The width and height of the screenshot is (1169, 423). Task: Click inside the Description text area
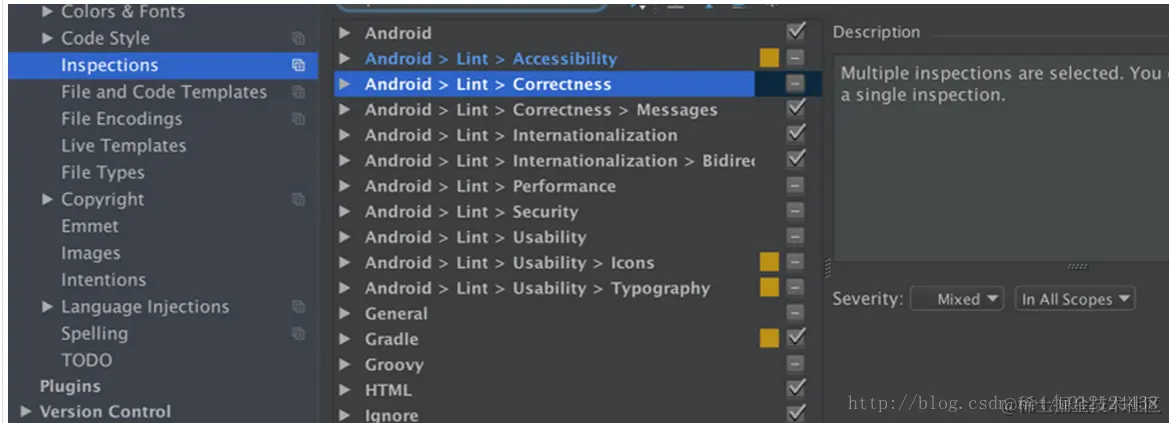(x=1001, y=158)
